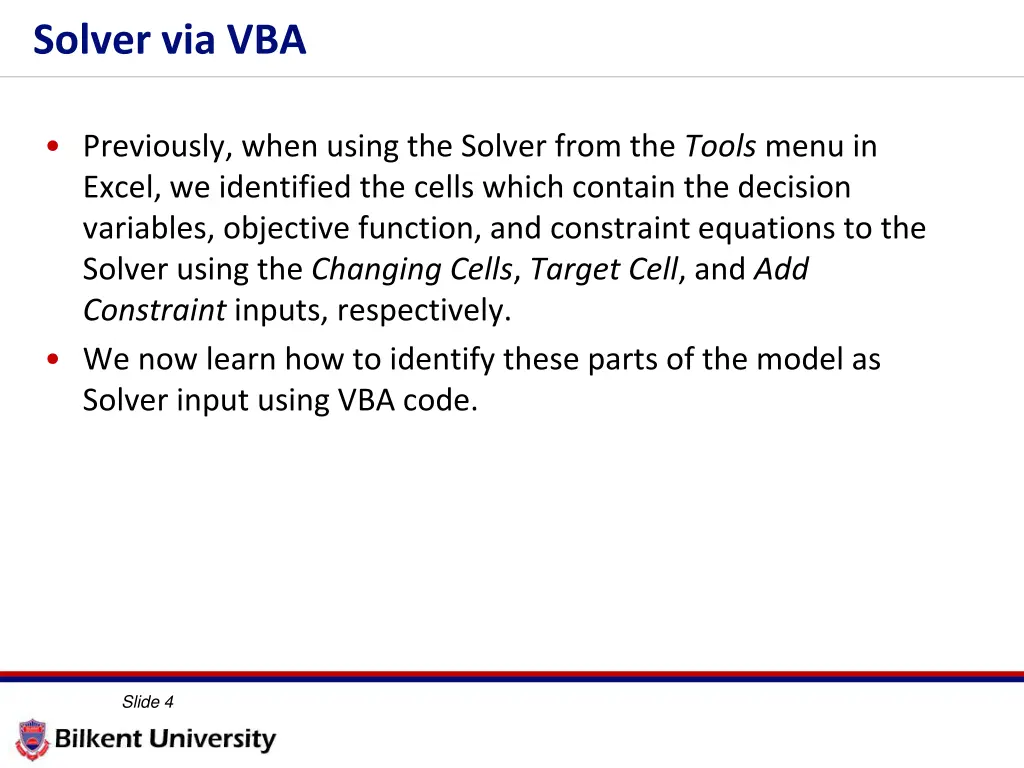This screenshot has height=768, width=1024.
Task: Click the "Solver via VBA" slide title
Action: tap(169, 40)
